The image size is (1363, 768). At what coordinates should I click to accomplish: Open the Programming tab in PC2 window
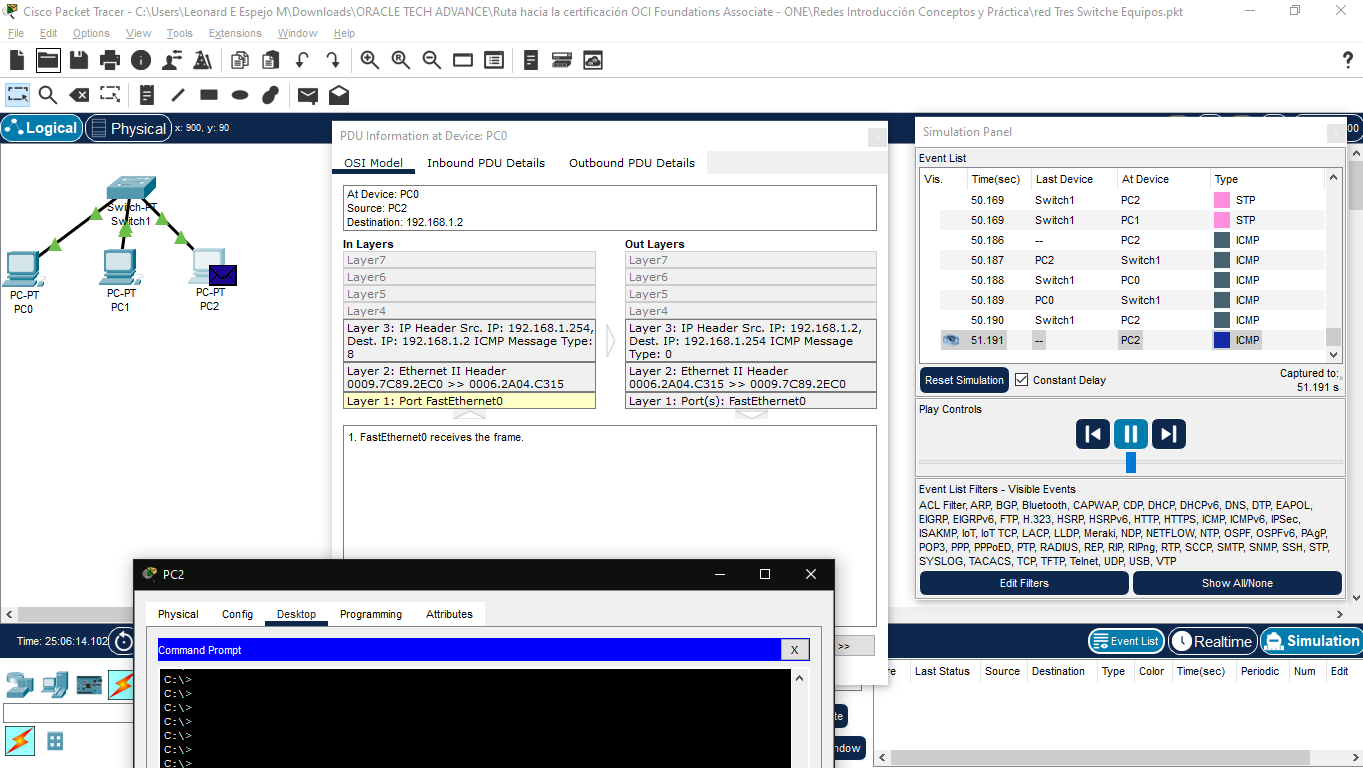[371, 614]
